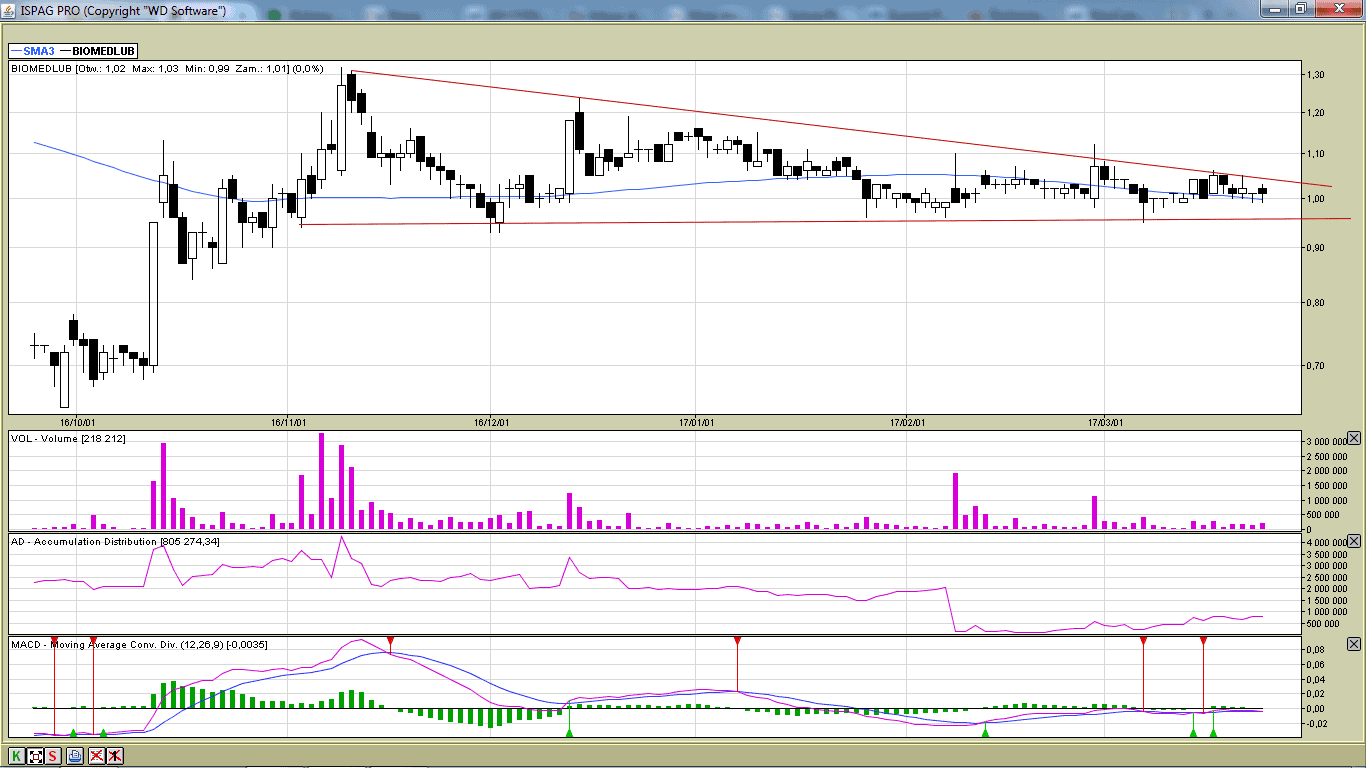
Task: Click the 16/11/01 date axis marker
Action: 288,422
